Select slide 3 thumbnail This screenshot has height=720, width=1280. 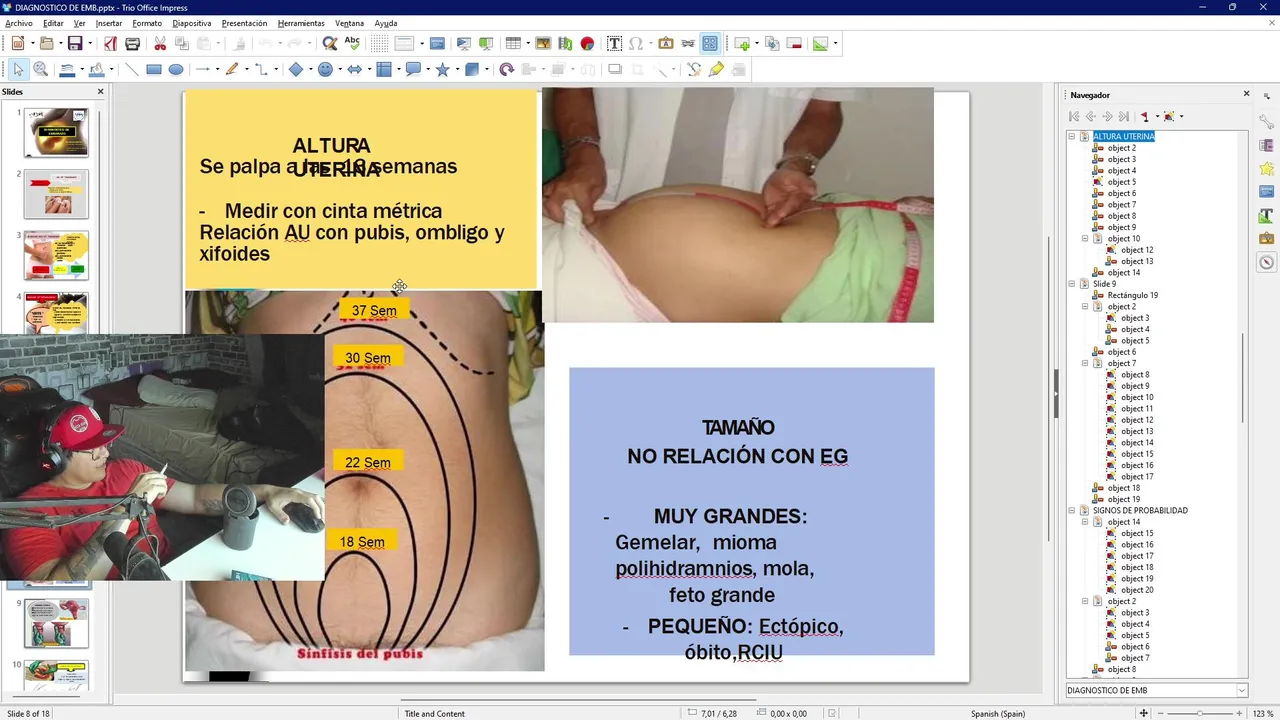(56, 255)
